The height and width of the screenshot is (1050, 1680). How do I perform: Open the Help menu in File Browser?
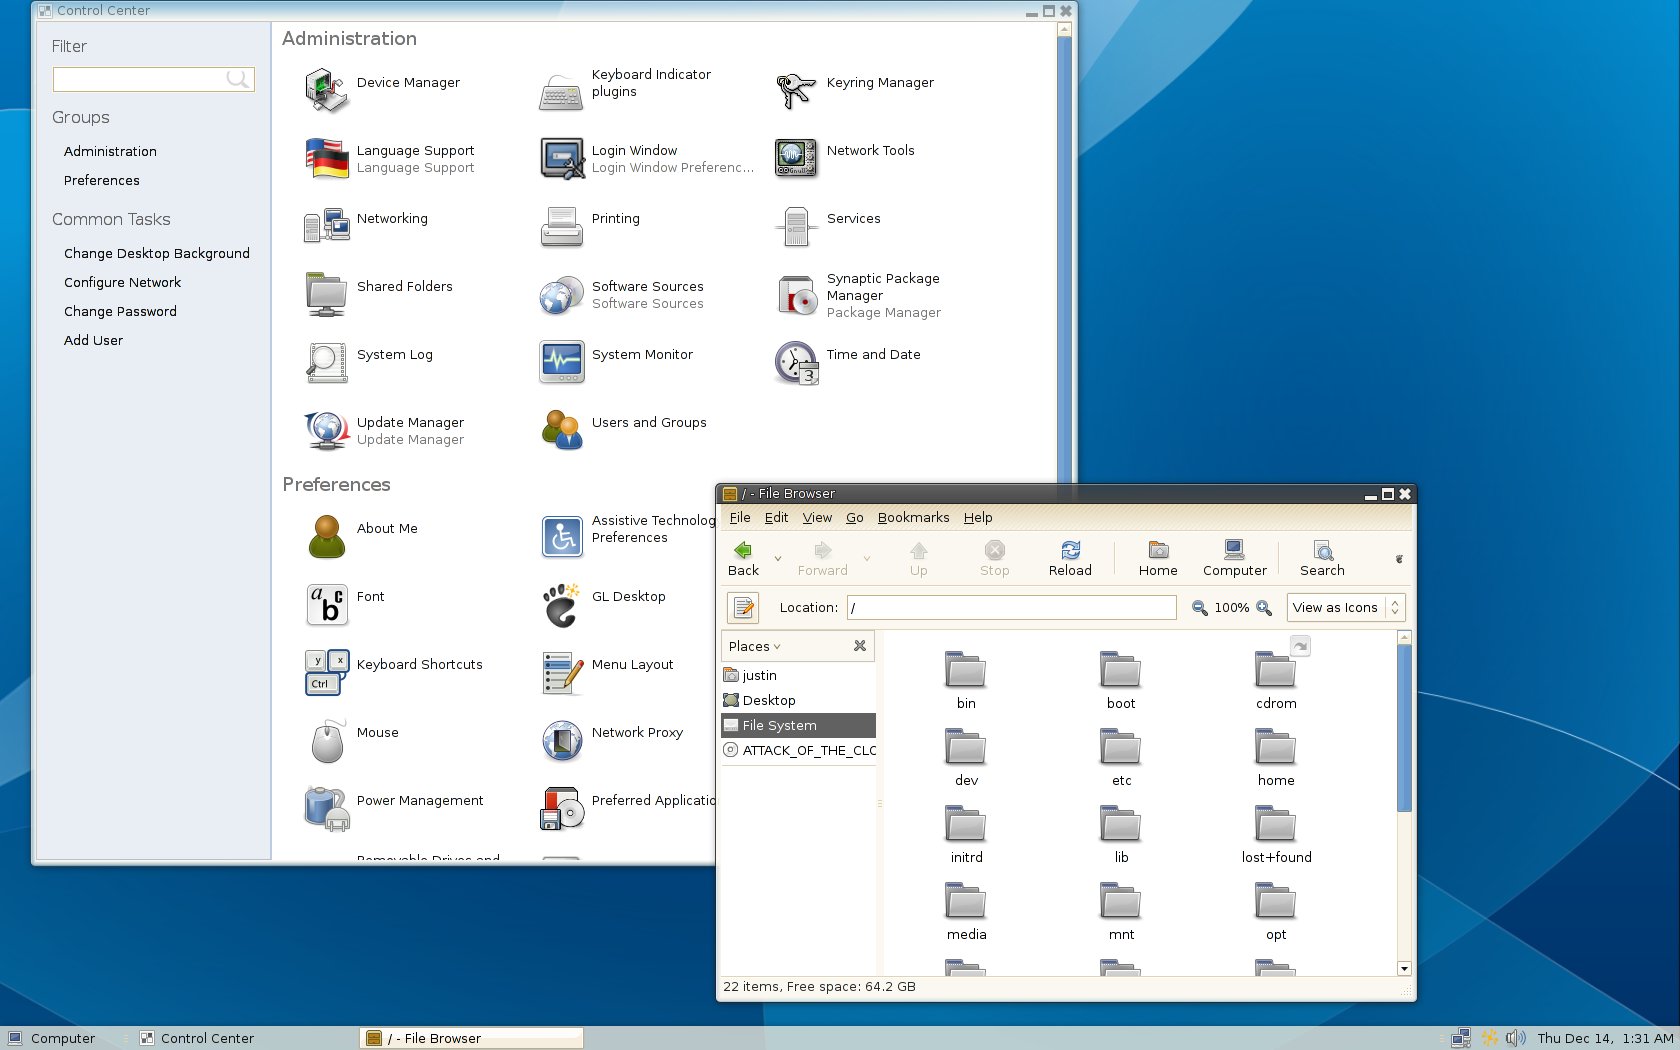coord(978,517)
